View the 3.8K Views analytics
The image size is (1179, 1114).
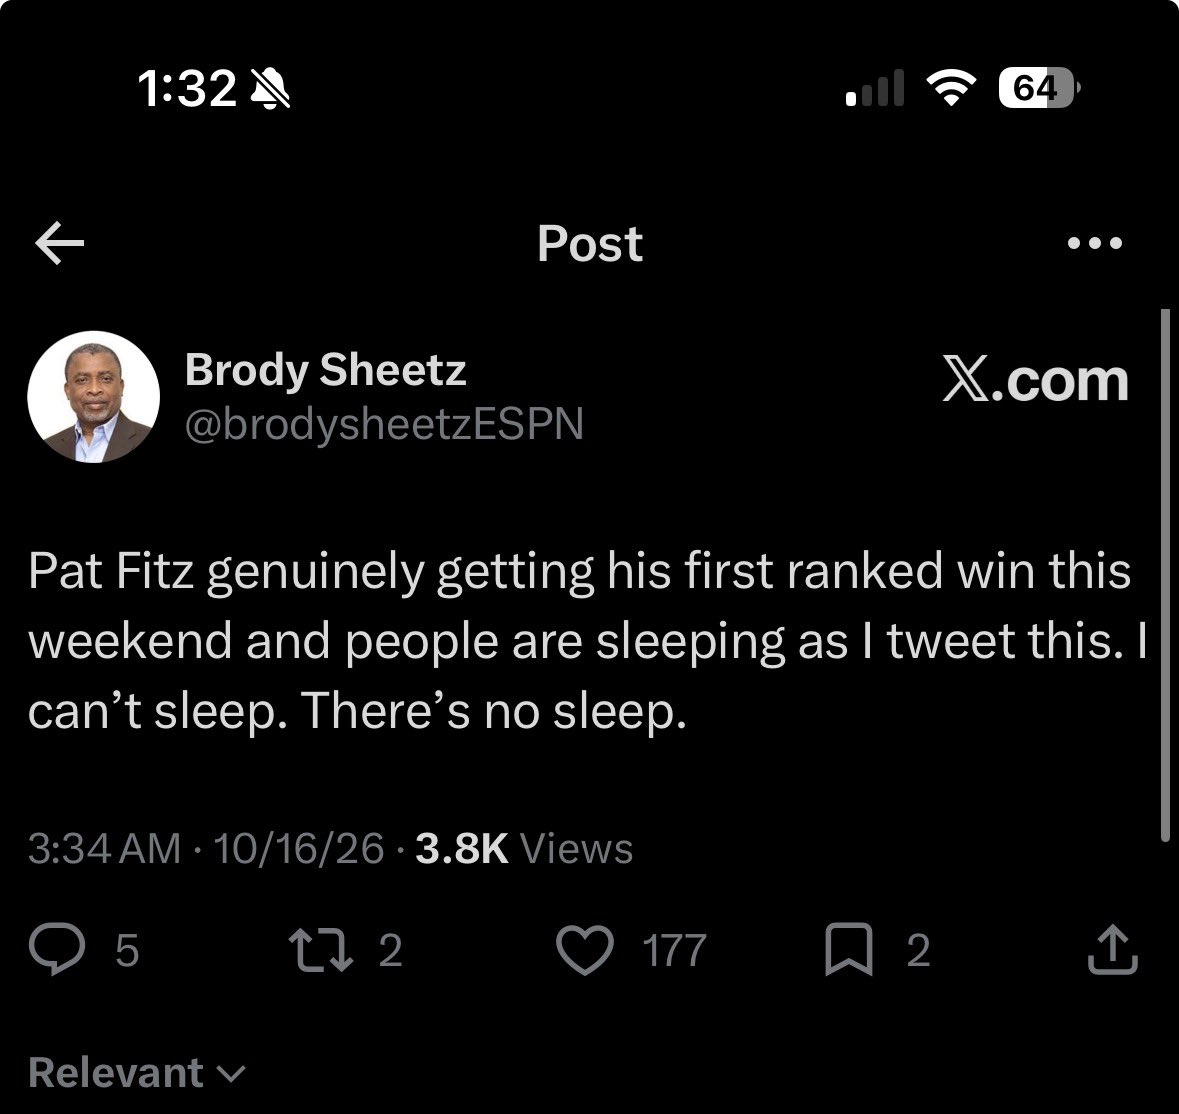click(x=524, y=849)
